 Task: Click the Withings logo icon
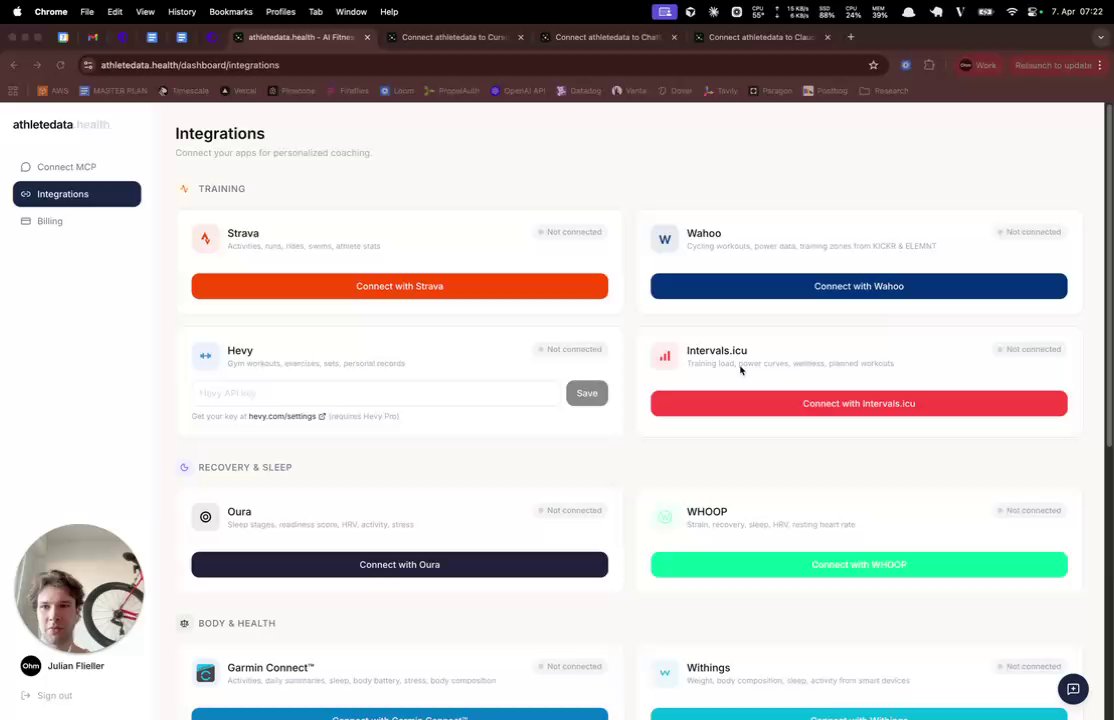[664, 673]
